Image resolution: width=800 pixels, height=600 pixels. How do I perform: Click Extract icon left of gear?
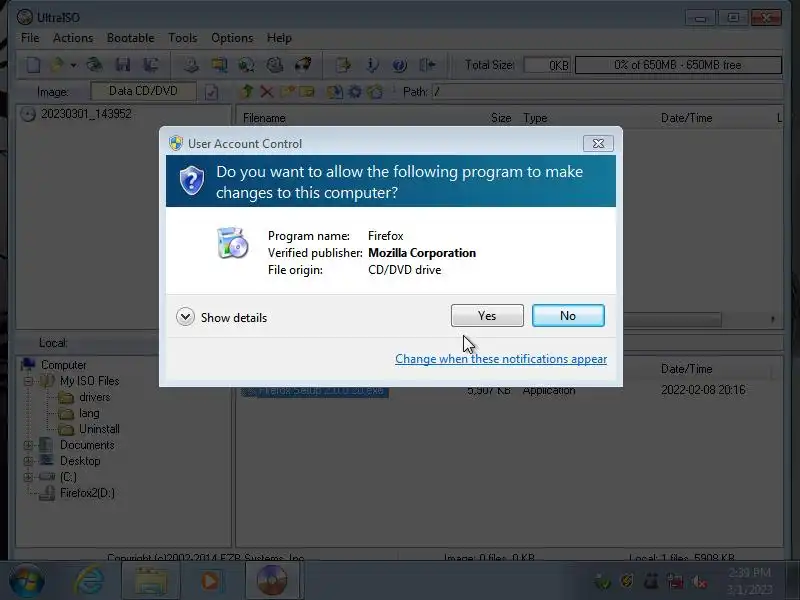click(x=335, y=92)
